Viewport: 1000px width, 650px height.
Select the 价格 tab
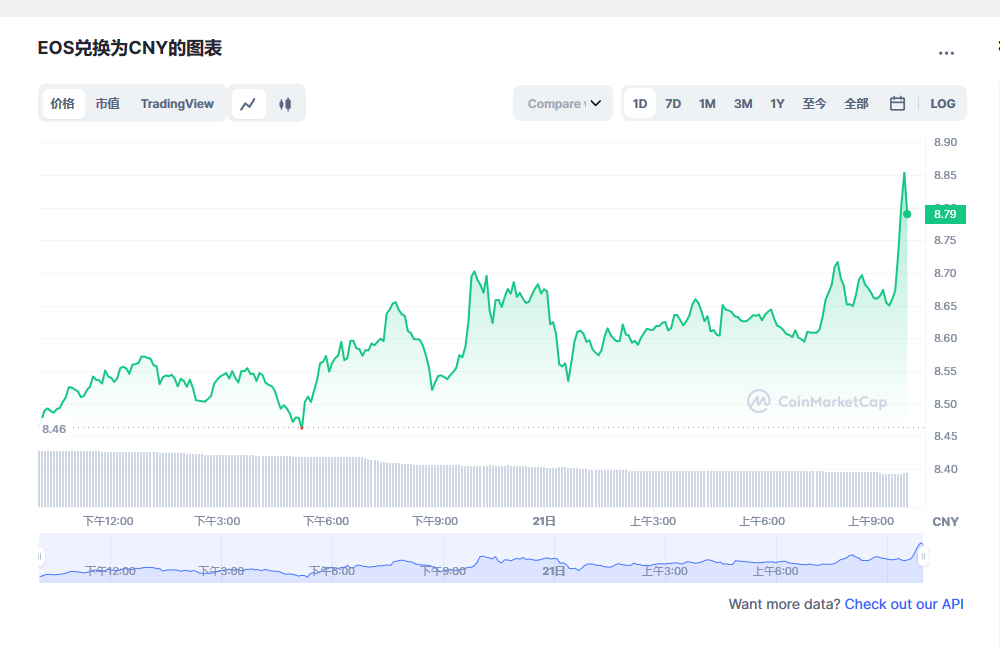(x=63, y=104)
